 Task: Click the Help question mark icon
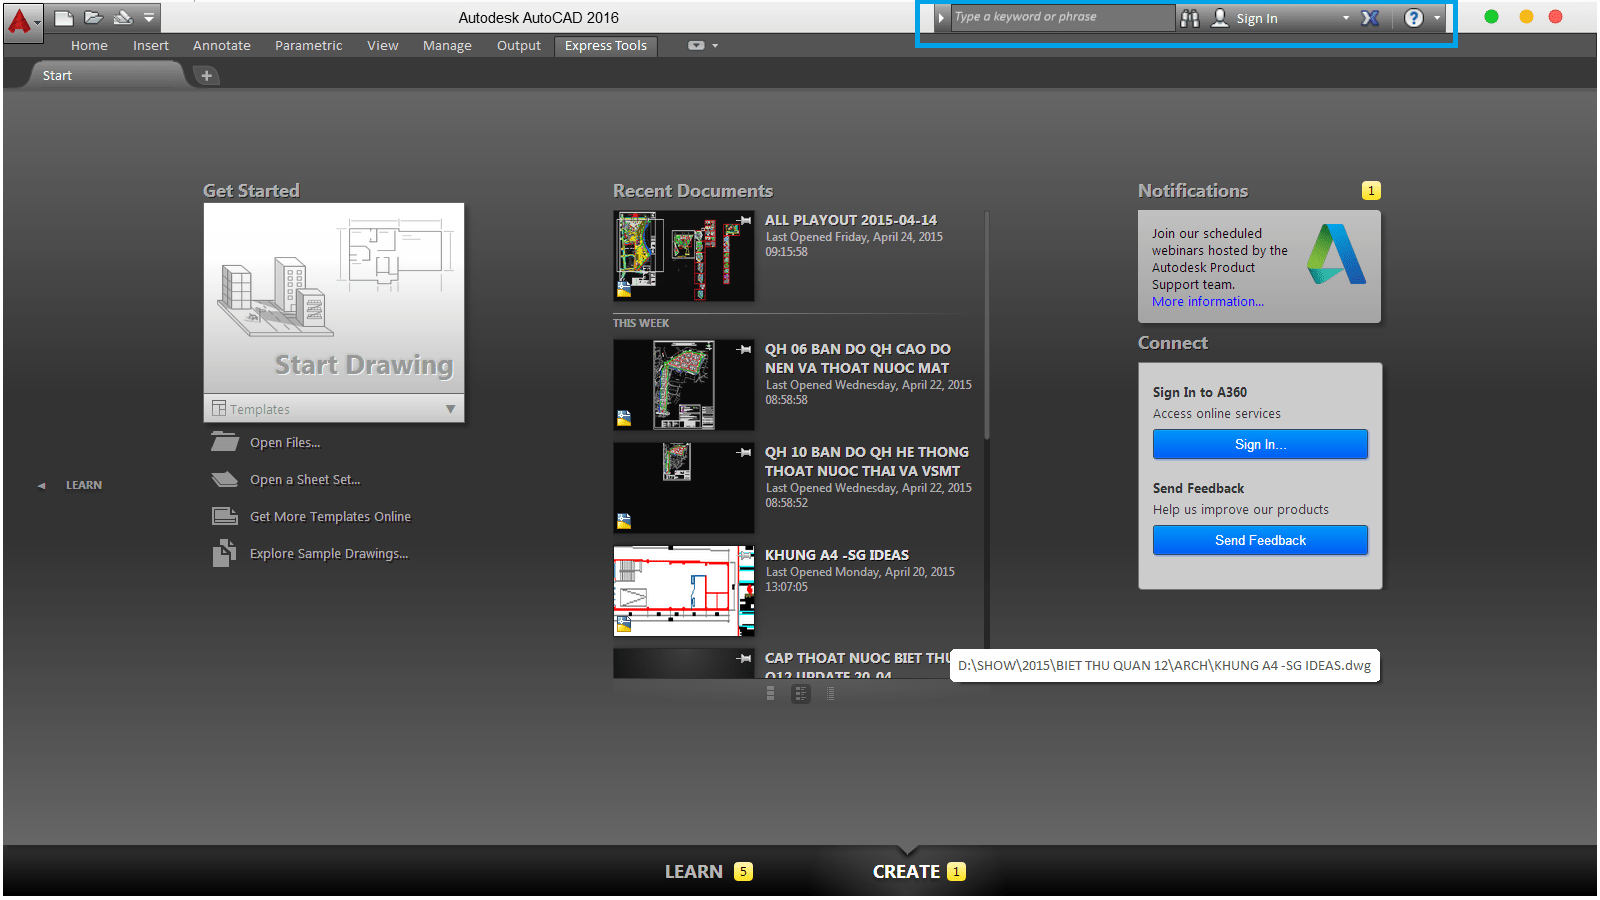1414,18
